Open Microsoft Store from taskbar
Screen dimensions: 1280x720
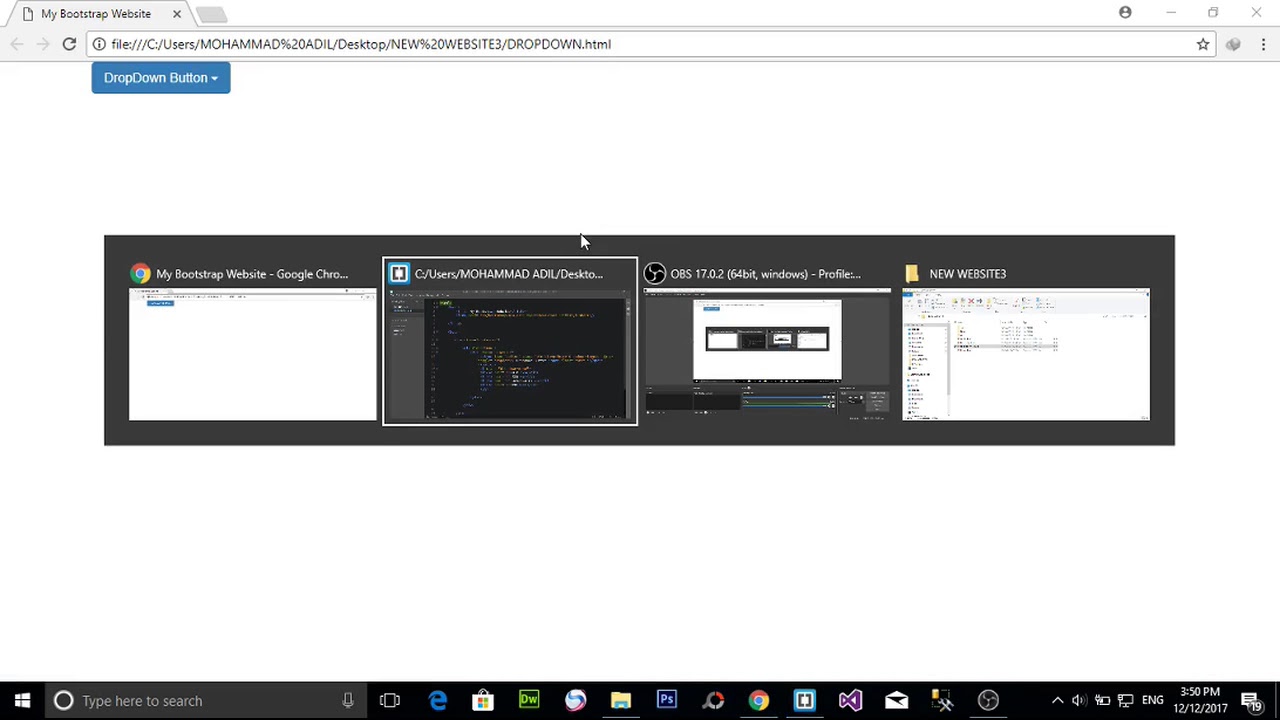tap(483, 700)
